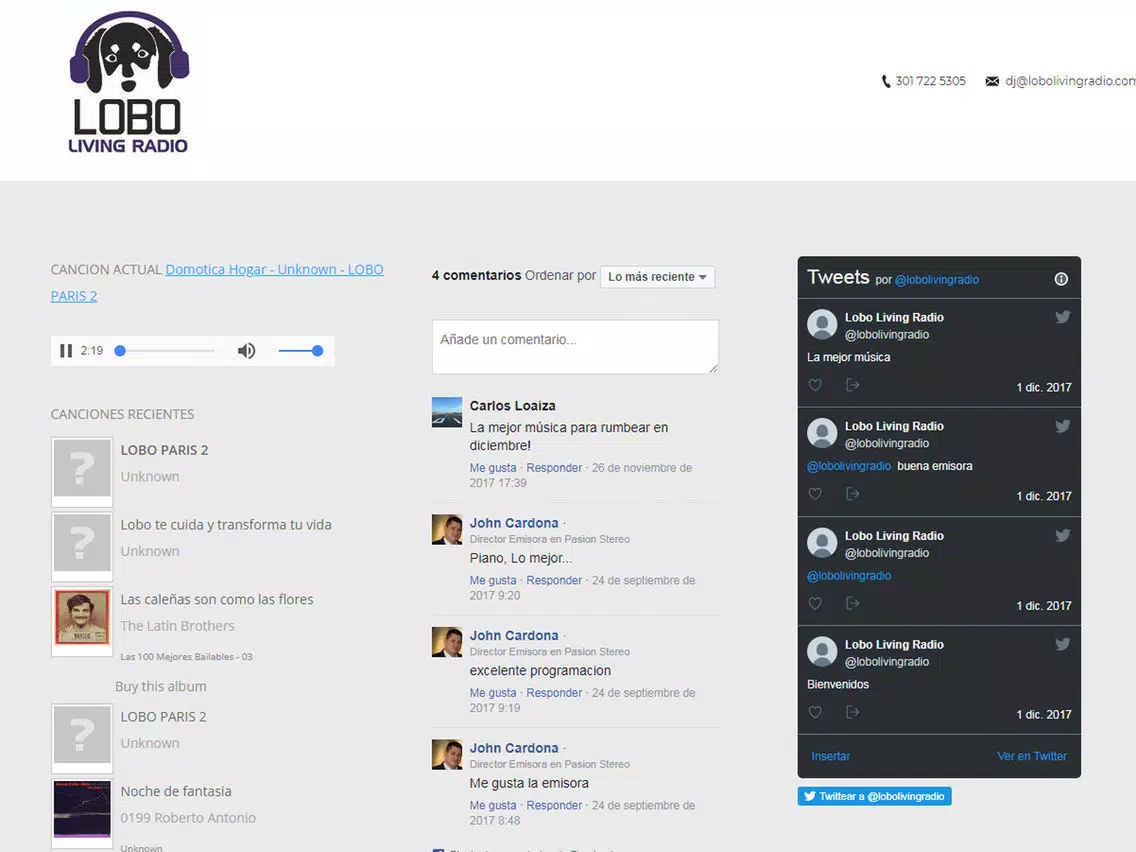Screen dimensions: 1136x852
Task: Click Me gusta on 'Piano, Lo mejor' comment
Action: click(x=493, y=580)
